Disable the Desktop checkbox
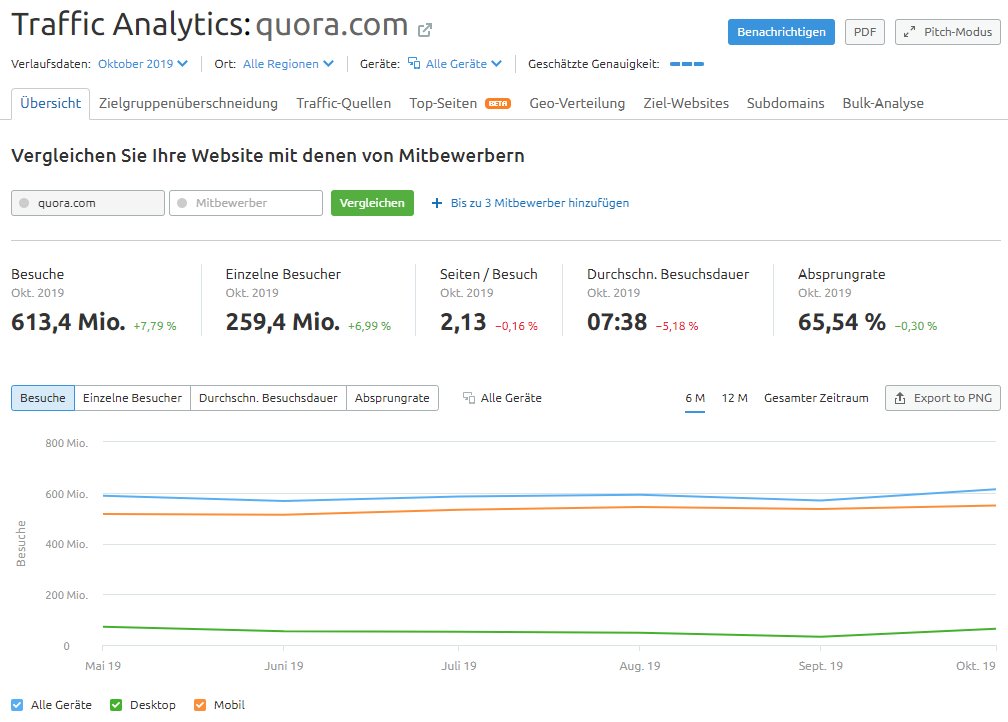 pos(115,704)
